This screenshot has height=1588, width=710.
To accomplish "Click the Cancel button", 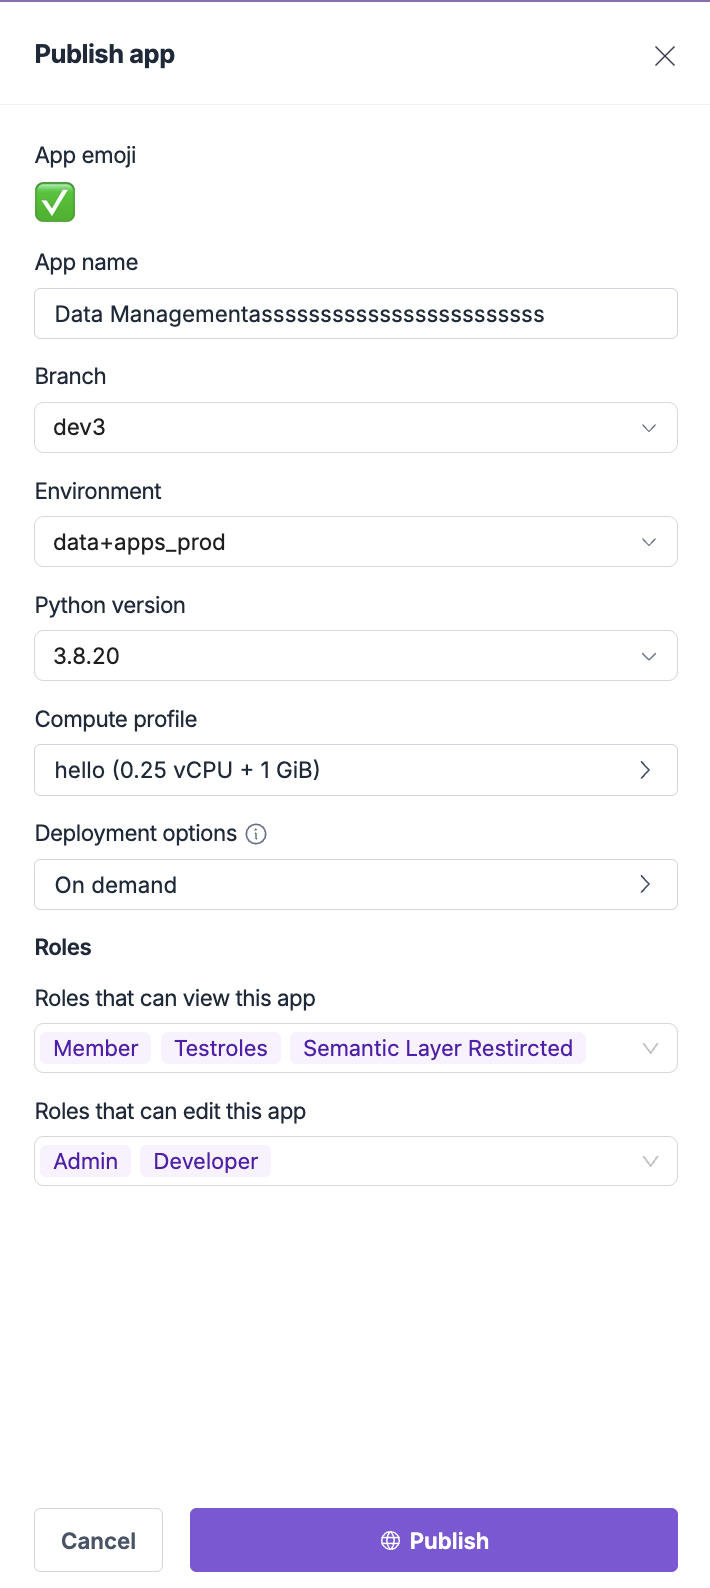I will (x=98, y=1540).
